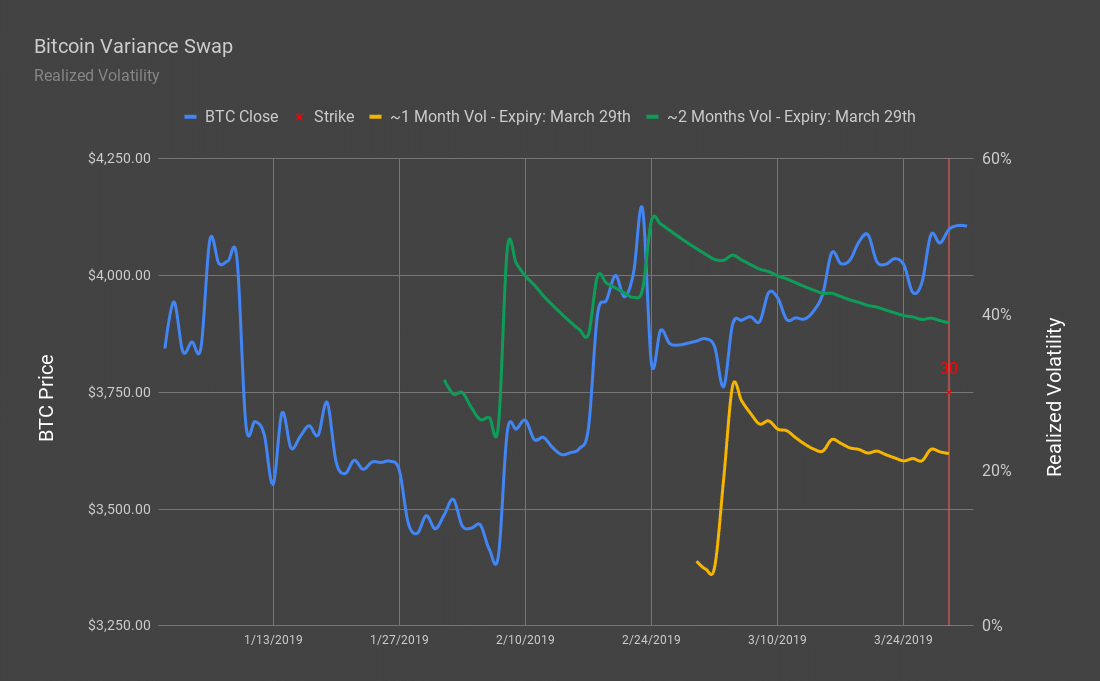Click the $3,250.00 axis label

(119, 626)
